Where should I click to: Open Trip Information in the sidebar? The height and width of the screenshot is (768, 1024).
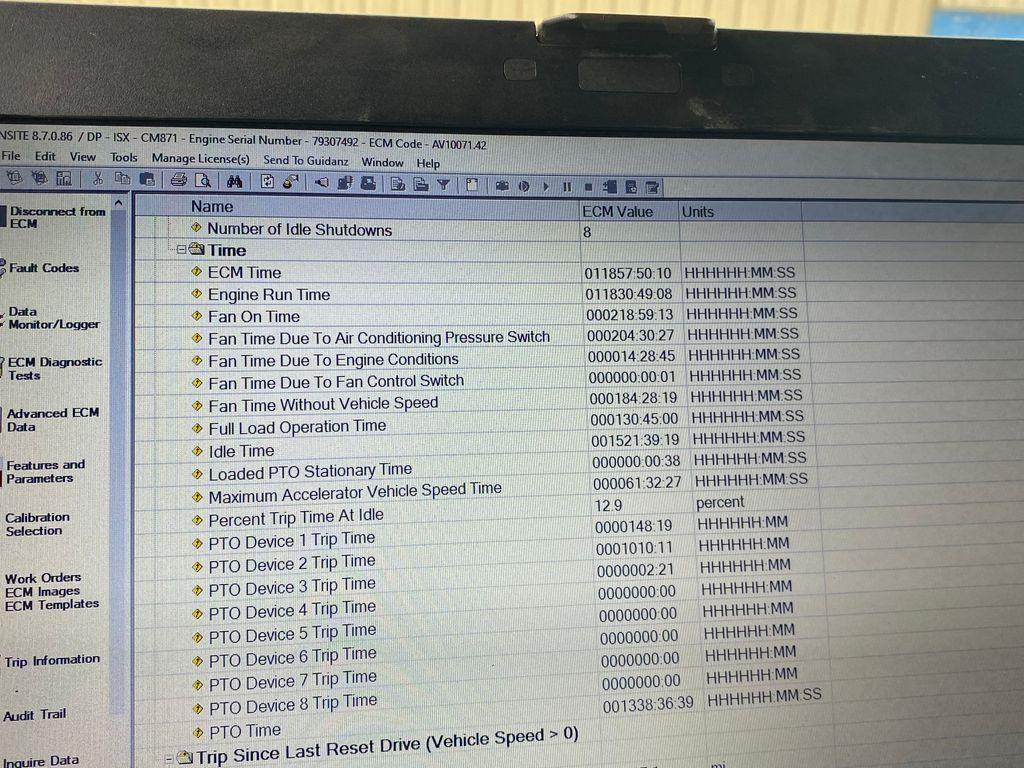[x=52, y=661]
